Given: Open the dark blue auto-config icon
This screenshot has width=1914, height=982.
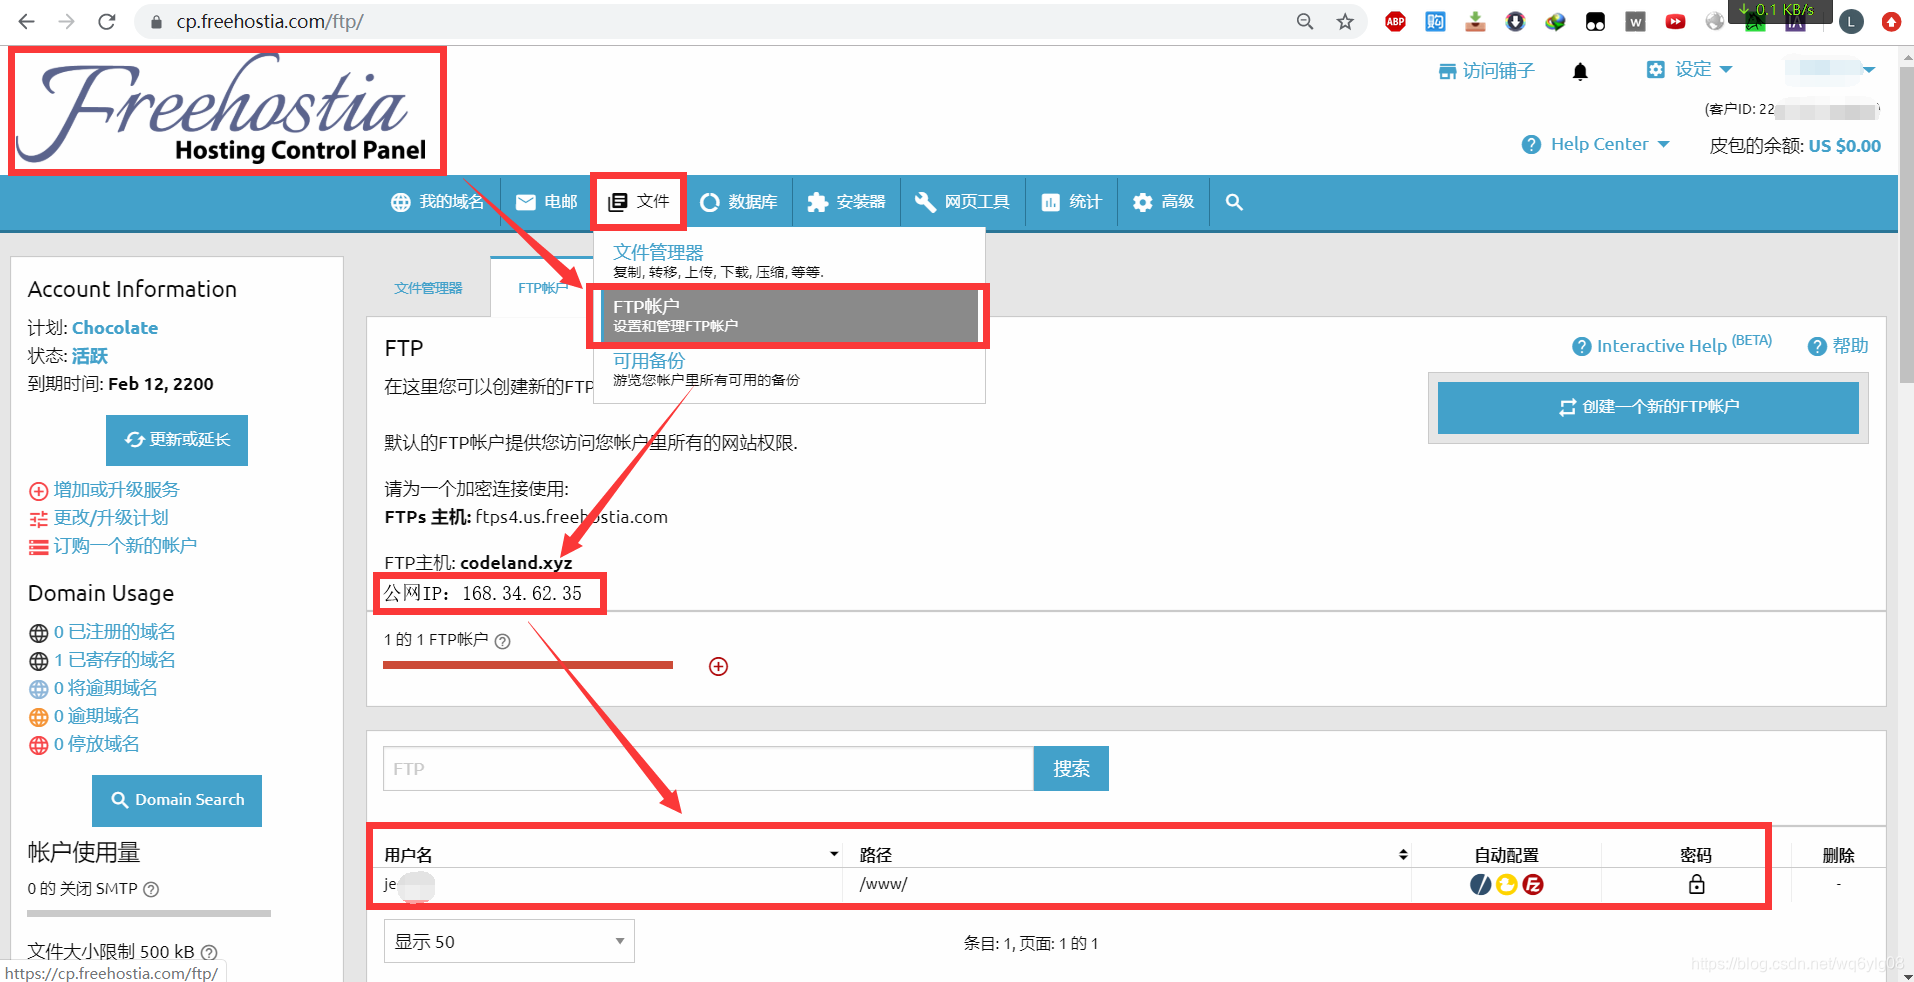Looking at the screenshot, I should 1481,884.
